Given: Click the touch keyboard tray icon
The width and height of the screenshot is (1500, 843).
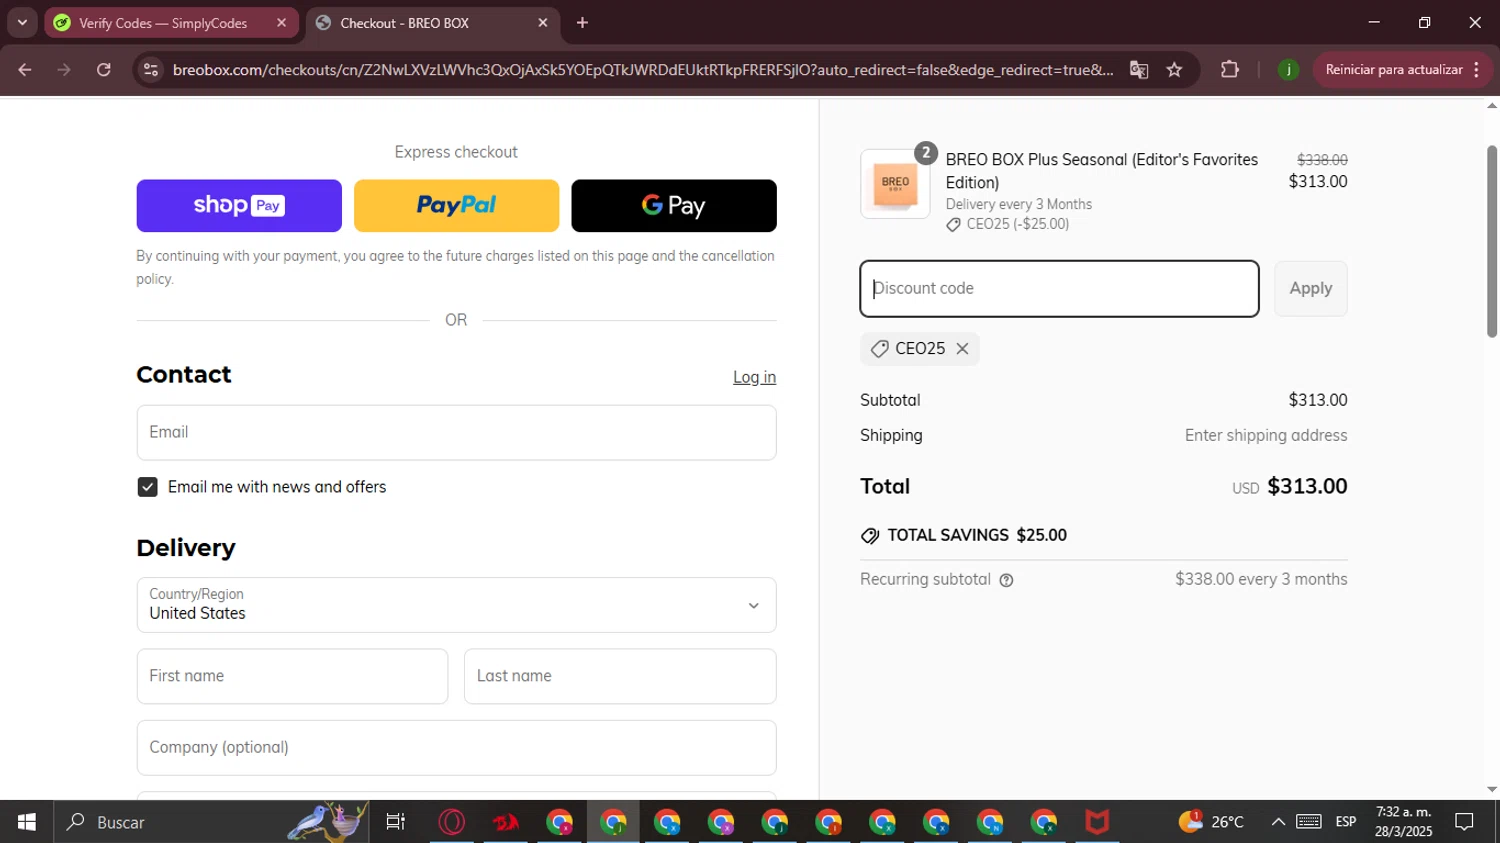Looking at the screenshot, I should 1309,822.
